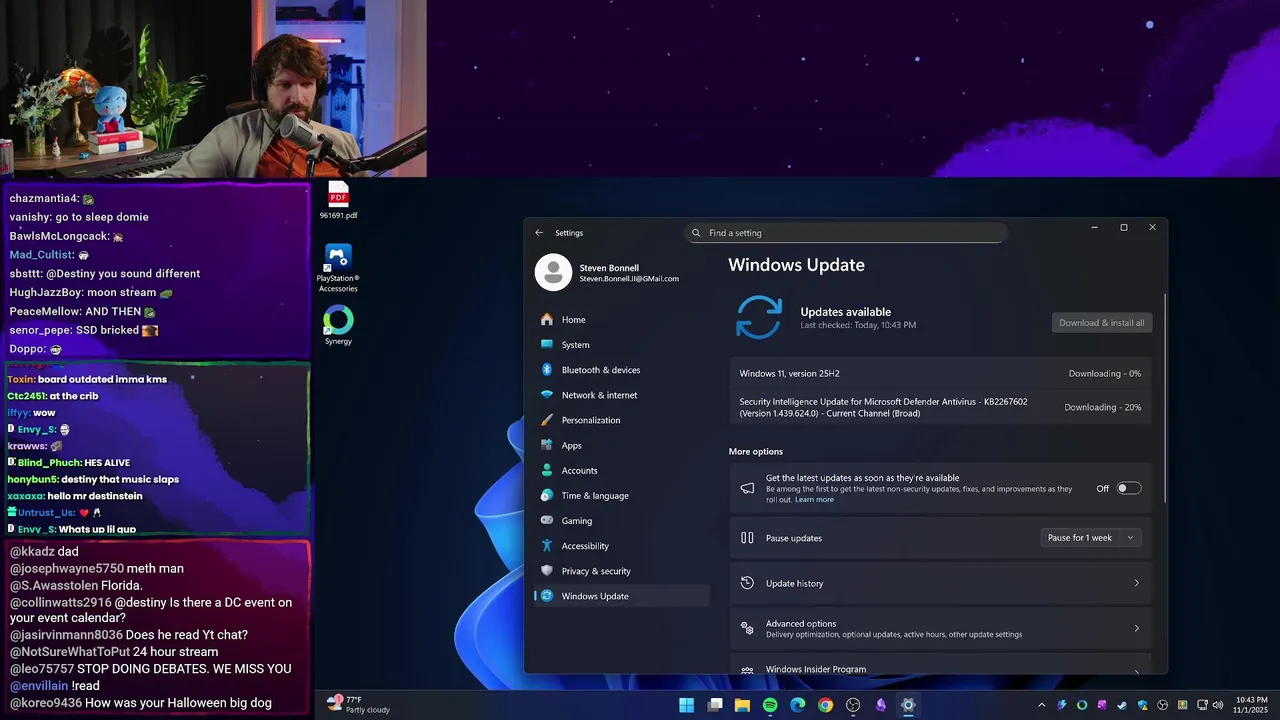This screenshot has width=1280, height=720.
Task: Toggle Get the latest updates switch
Action: coord(1129,489)
